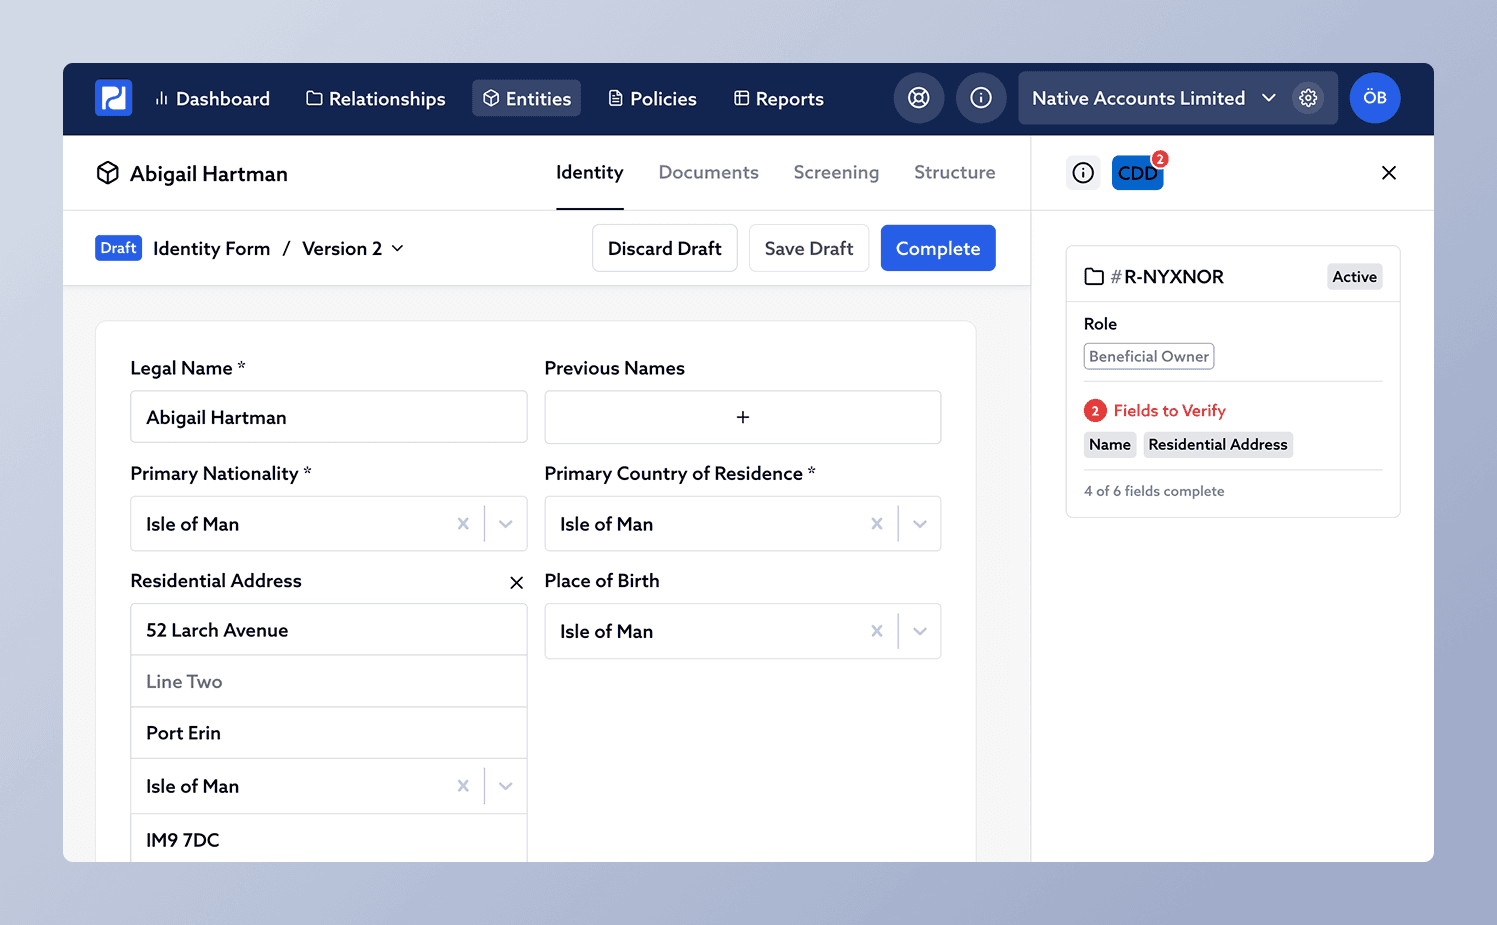The width and height of the screenshot is (1497, 925).
Task: Edit the 52 Larch Avenue address line
Action: [329, 630]
